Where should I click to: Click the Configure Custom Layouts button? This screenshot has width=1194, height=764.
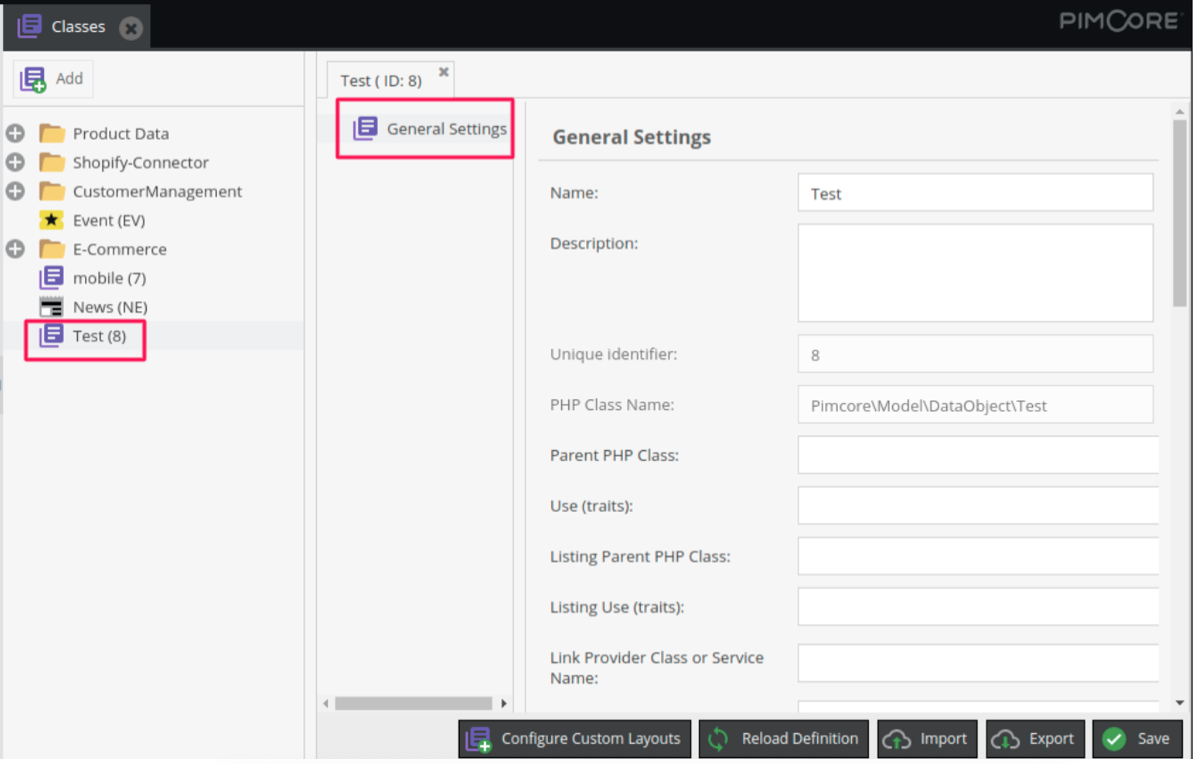pos(575,739)
